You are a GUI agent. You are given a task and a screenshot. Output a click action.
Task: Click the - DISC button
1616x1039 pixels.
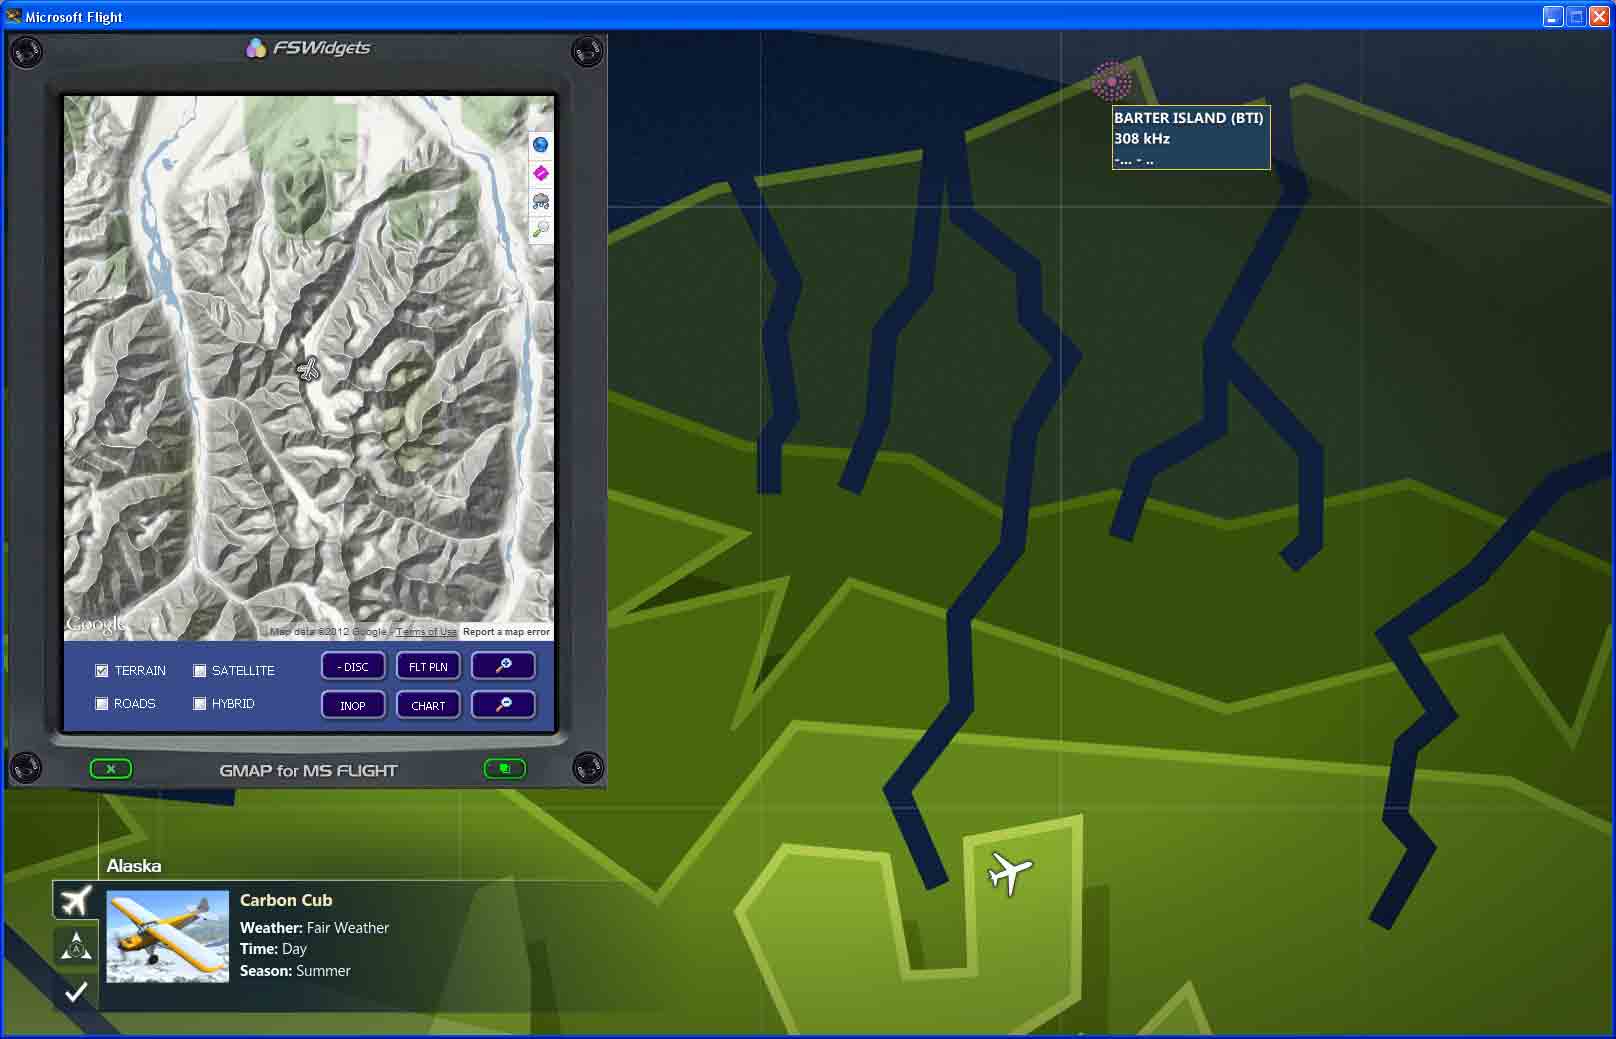353,666
